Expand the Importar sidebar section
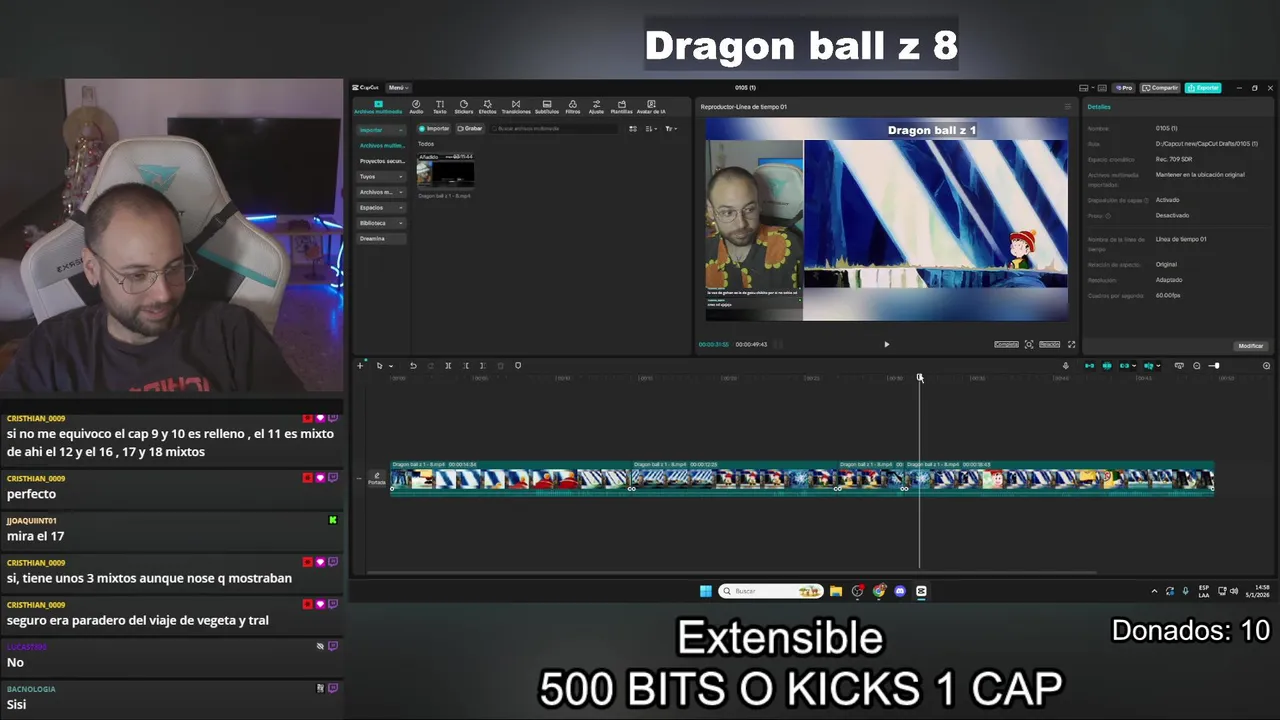The height and width of the screenshot is (720, 1280). coord(381,130)
